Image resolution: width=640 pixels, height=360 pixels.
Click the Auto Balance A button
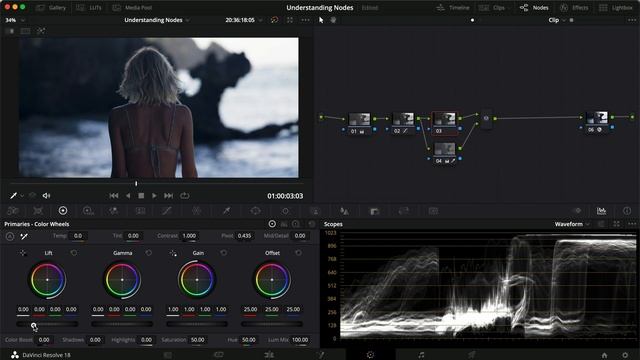(10, 236)
